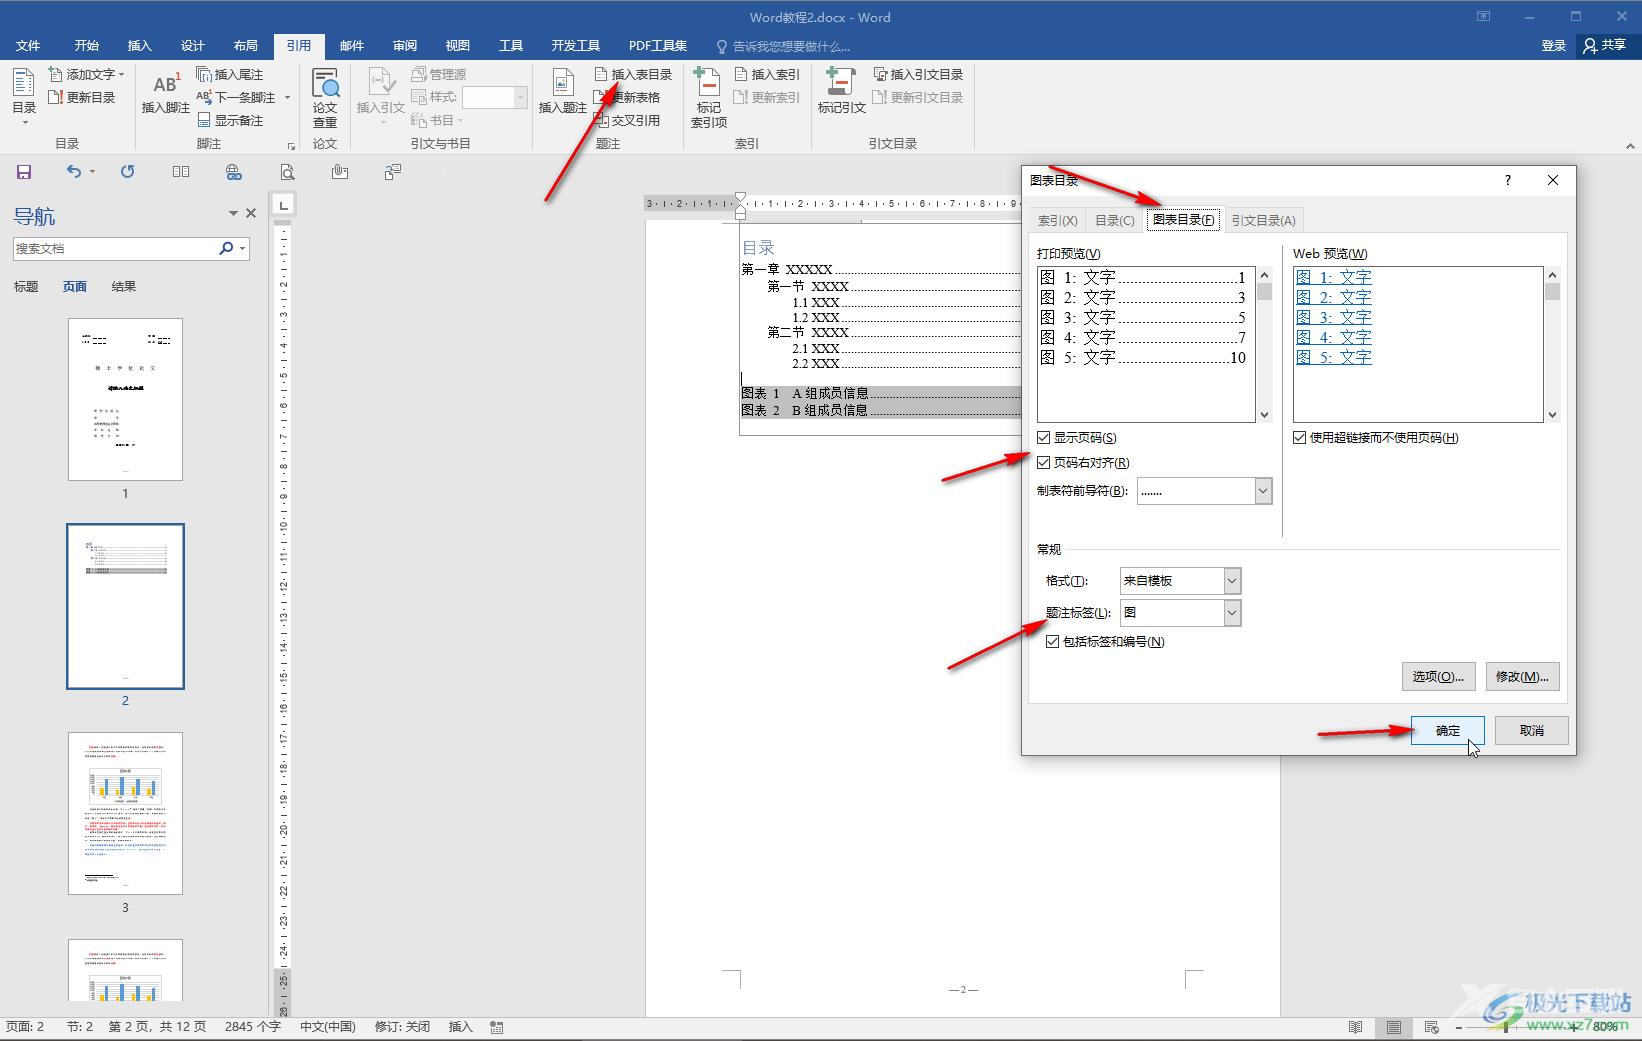This screenshot has height=1041, width=1642.
Task: Click the Tell me (告诉我您想要做什么) box
Action: pos(783,46)
